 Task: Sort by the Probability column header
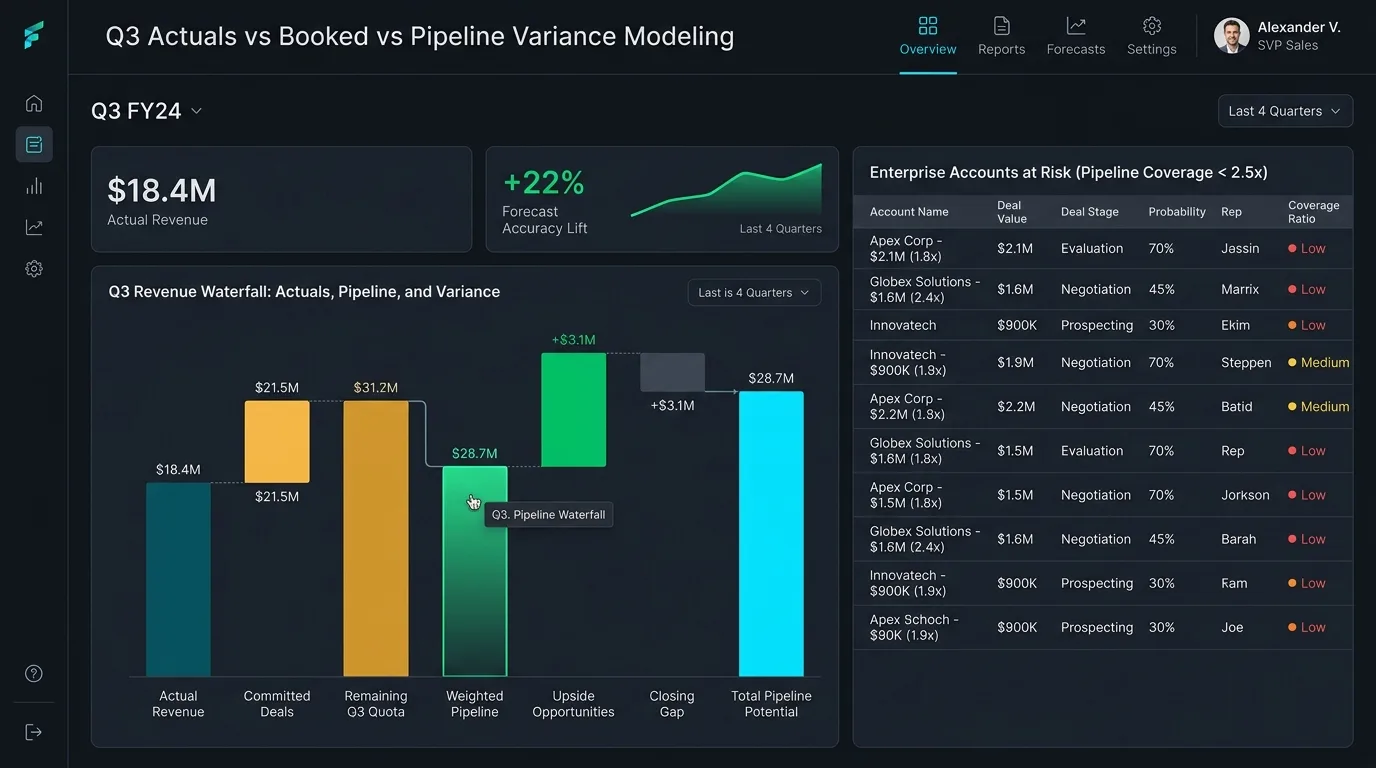point(1177,212)
